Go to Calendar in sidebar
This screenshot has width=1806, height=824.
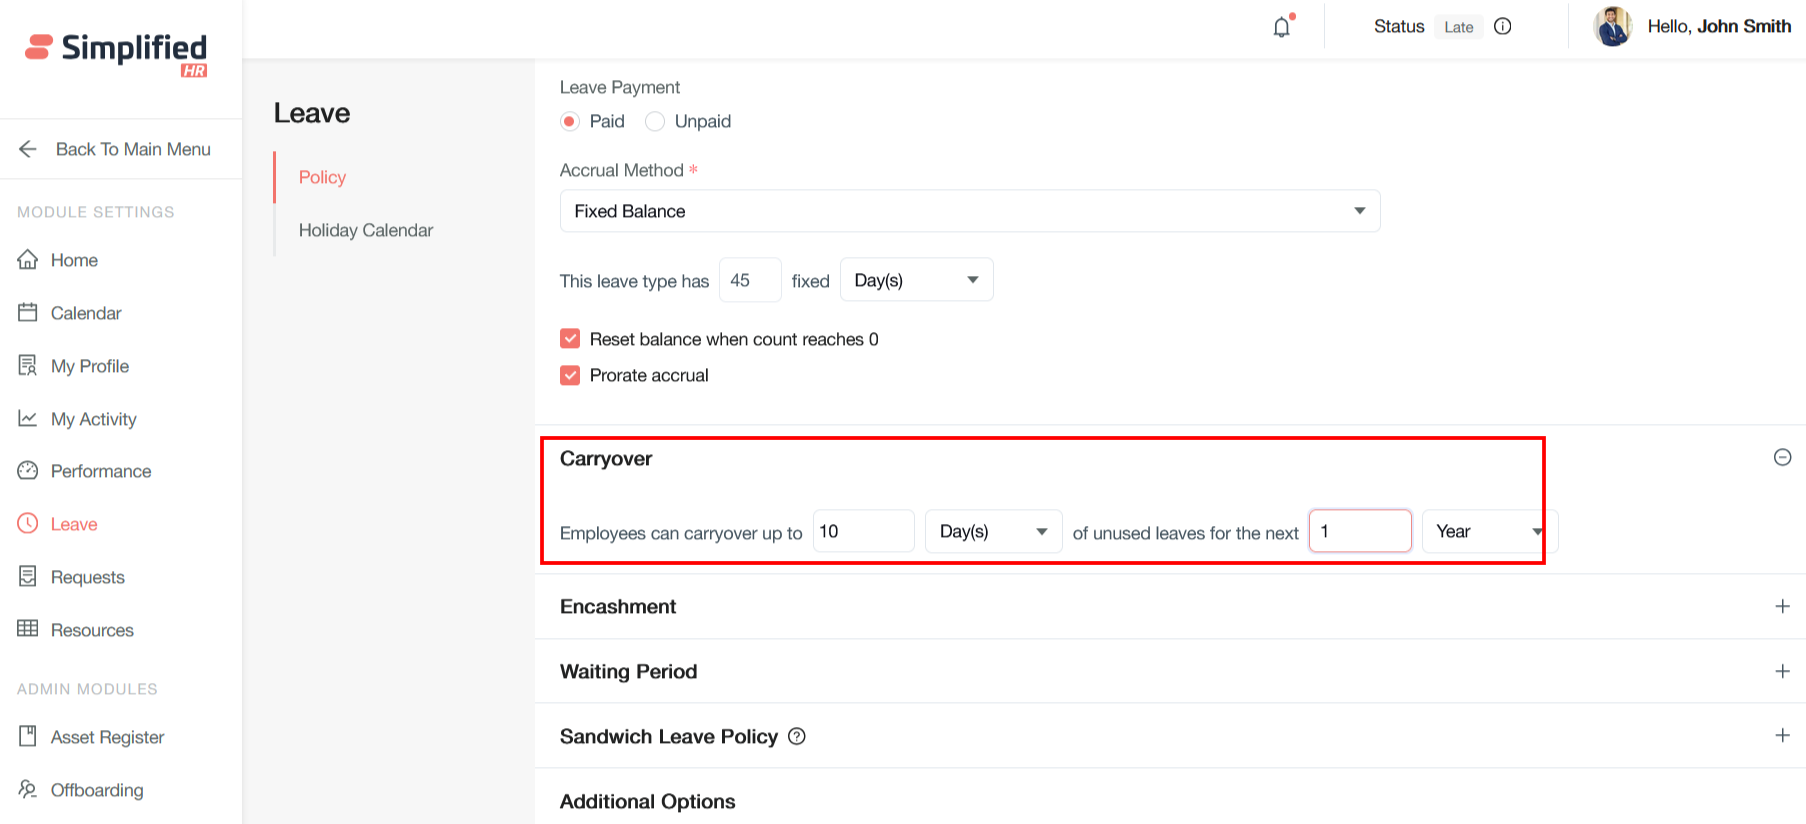click(85, 313)
